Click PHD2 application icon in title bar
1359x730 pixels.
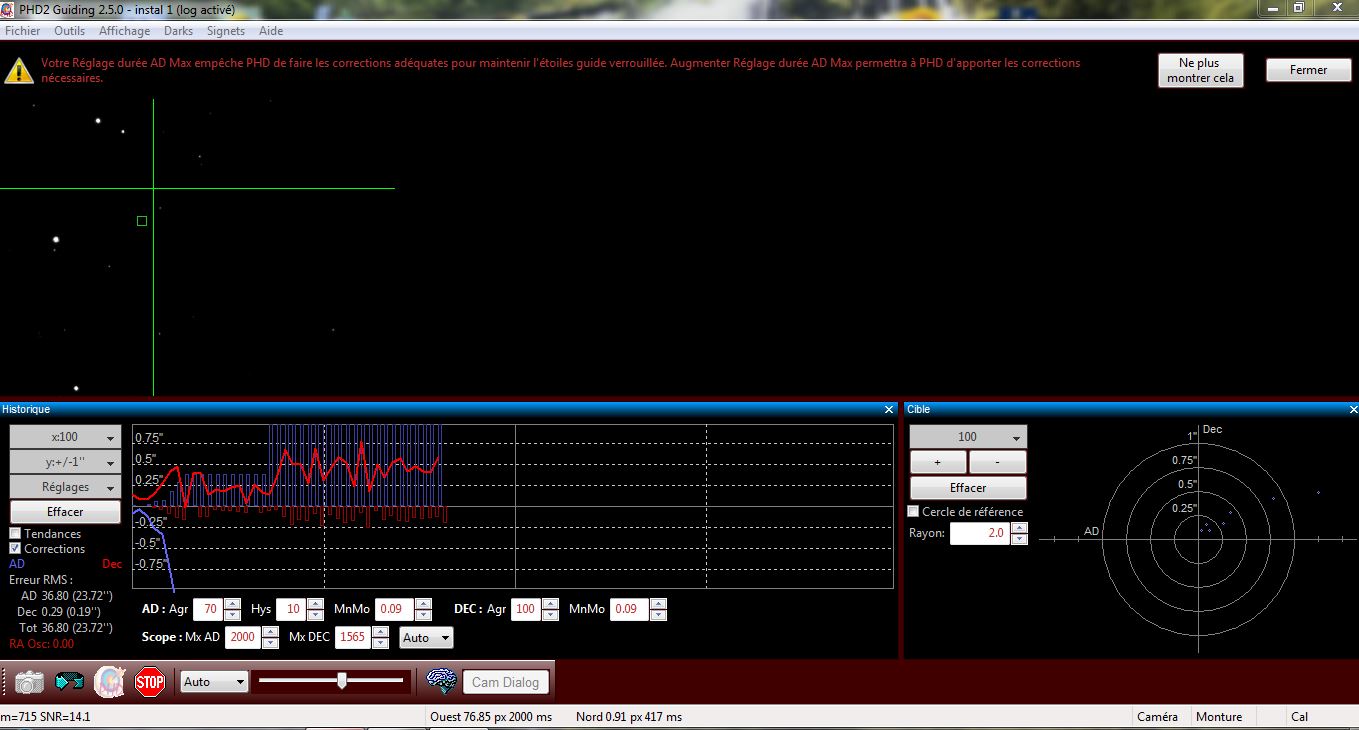9,10
